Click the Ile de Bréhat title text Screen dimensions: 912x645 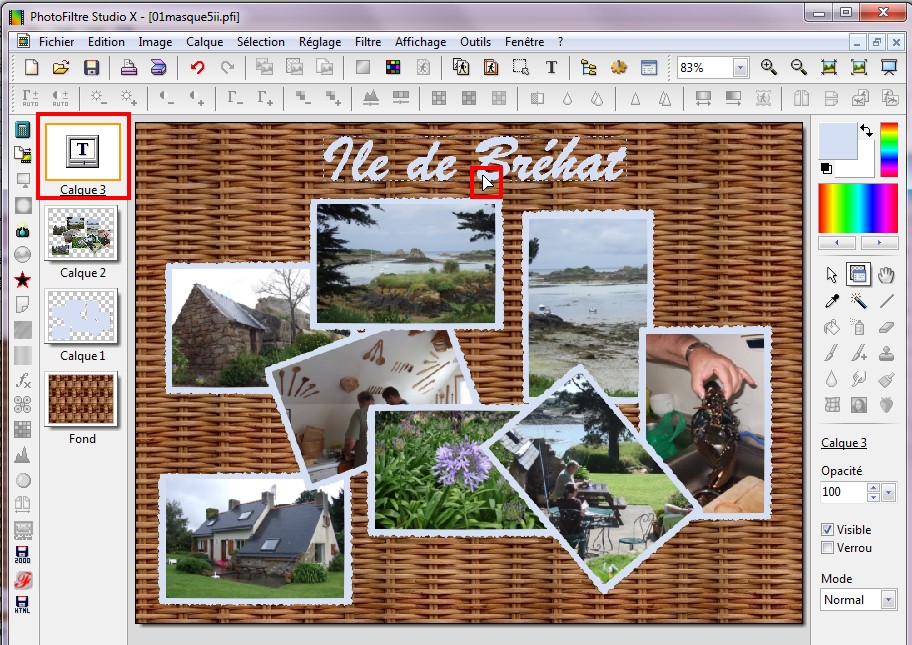point(475,159)
